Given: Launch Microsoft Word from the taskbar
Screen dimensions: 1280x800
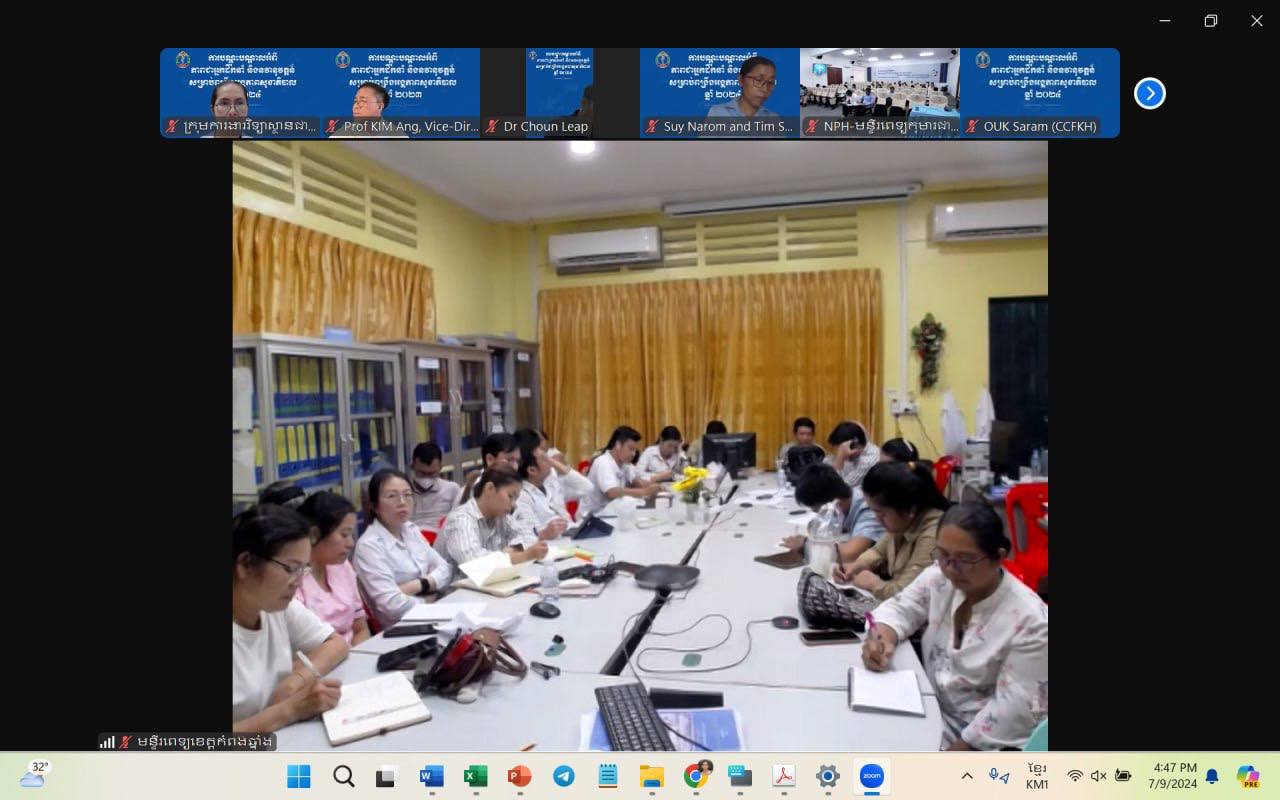Looking at the screenshot, I should point(432,776).
